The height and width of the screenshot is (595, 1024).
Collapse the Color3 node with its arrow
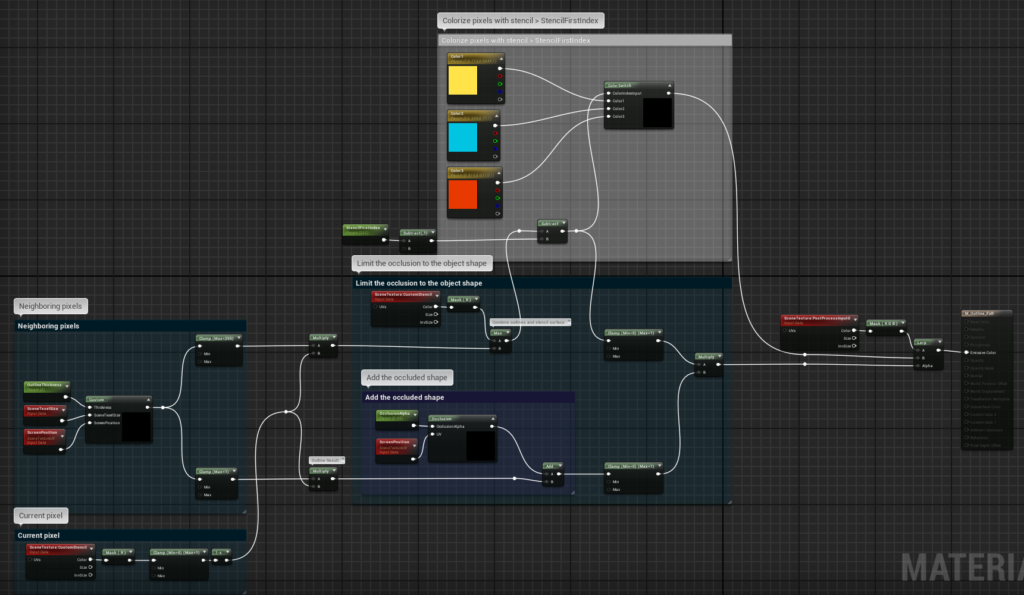(x=497, y=171)
